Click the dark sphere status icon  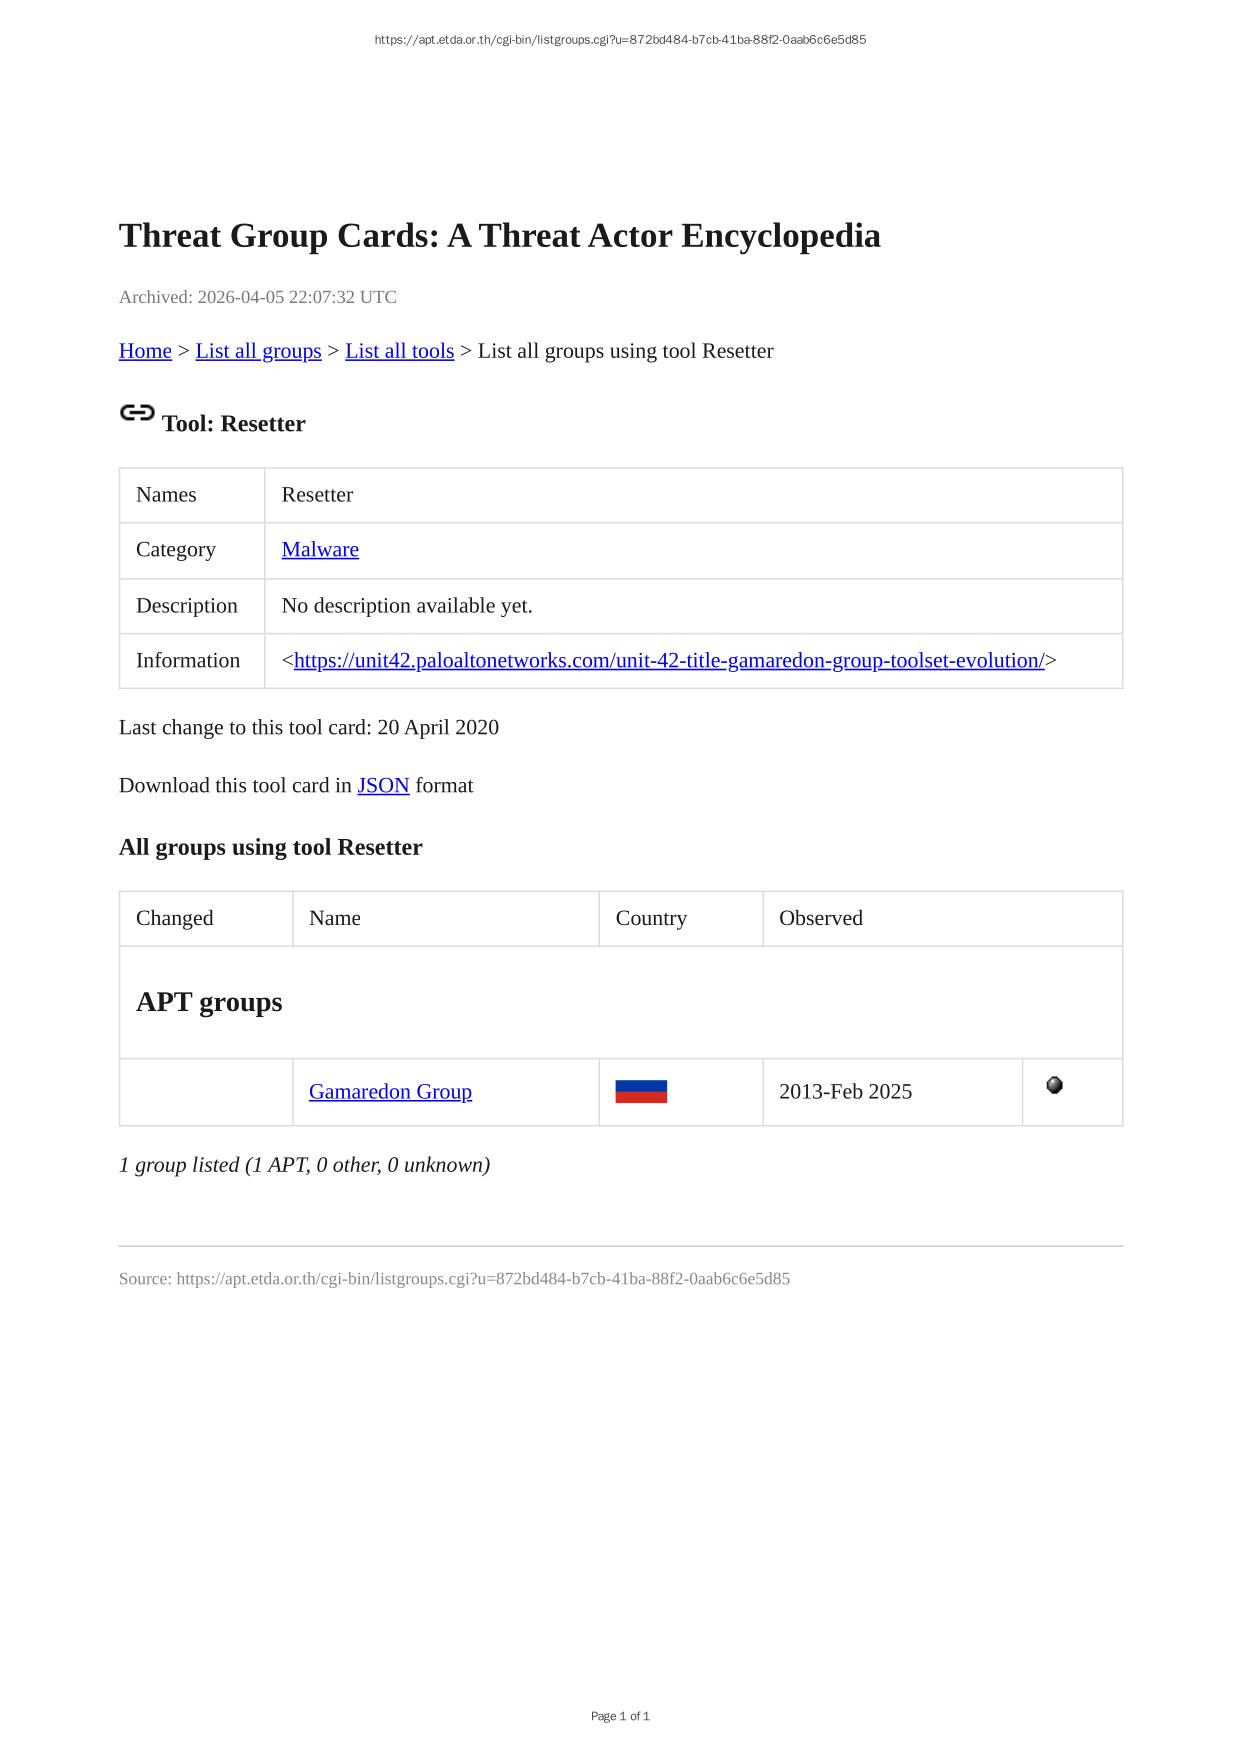[x=1054, y=1085]
